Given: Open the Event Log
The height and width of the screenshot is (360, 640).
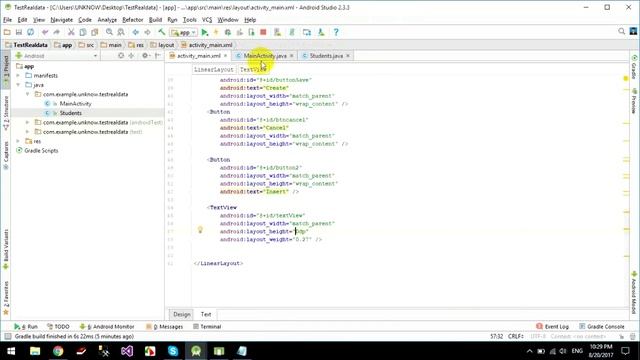Looking at the screenshot, I should point(552,327).
